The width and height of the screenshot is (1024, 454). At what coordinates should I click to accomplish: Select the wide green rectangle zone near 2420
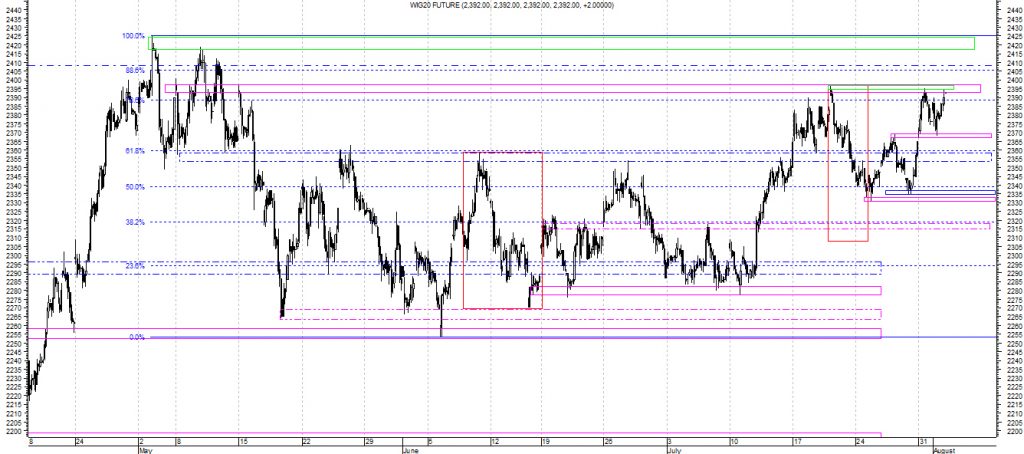(562, 43)
